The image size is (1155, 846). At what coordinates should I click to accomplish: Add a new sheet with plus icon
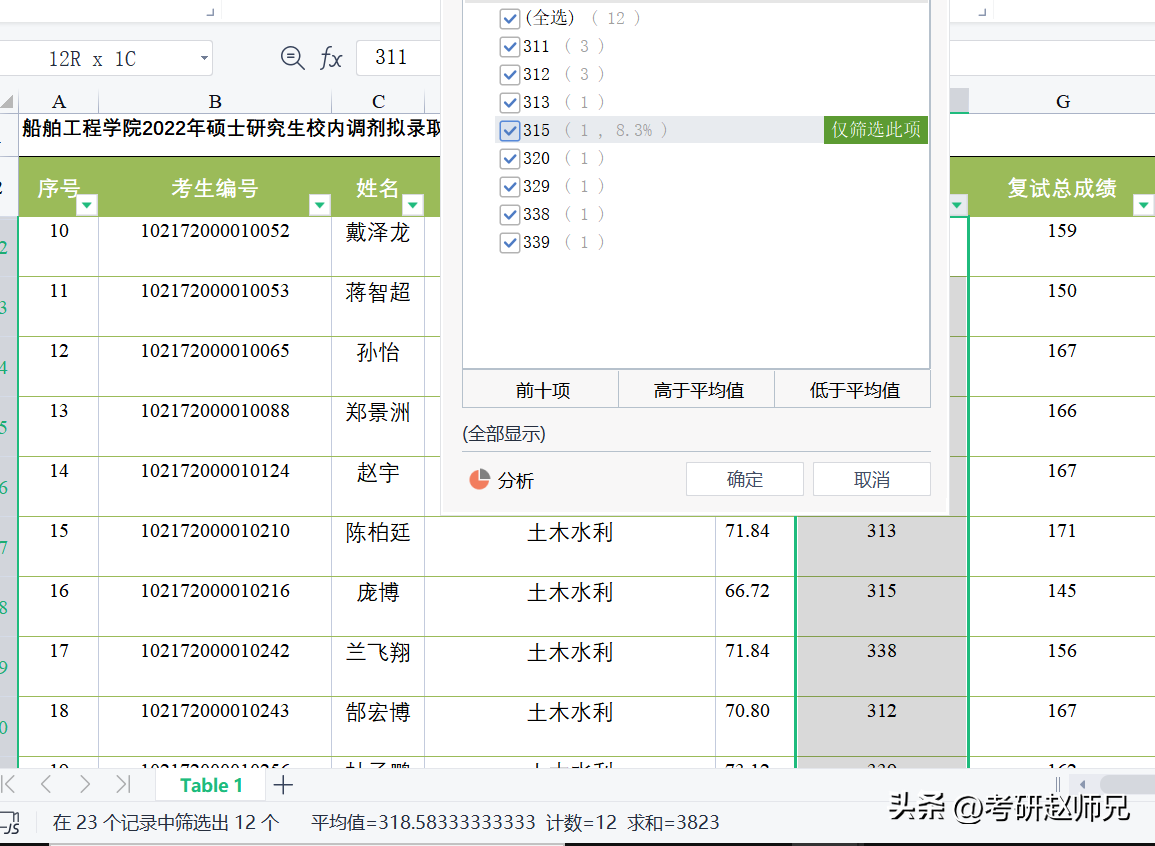click(283, 785)
